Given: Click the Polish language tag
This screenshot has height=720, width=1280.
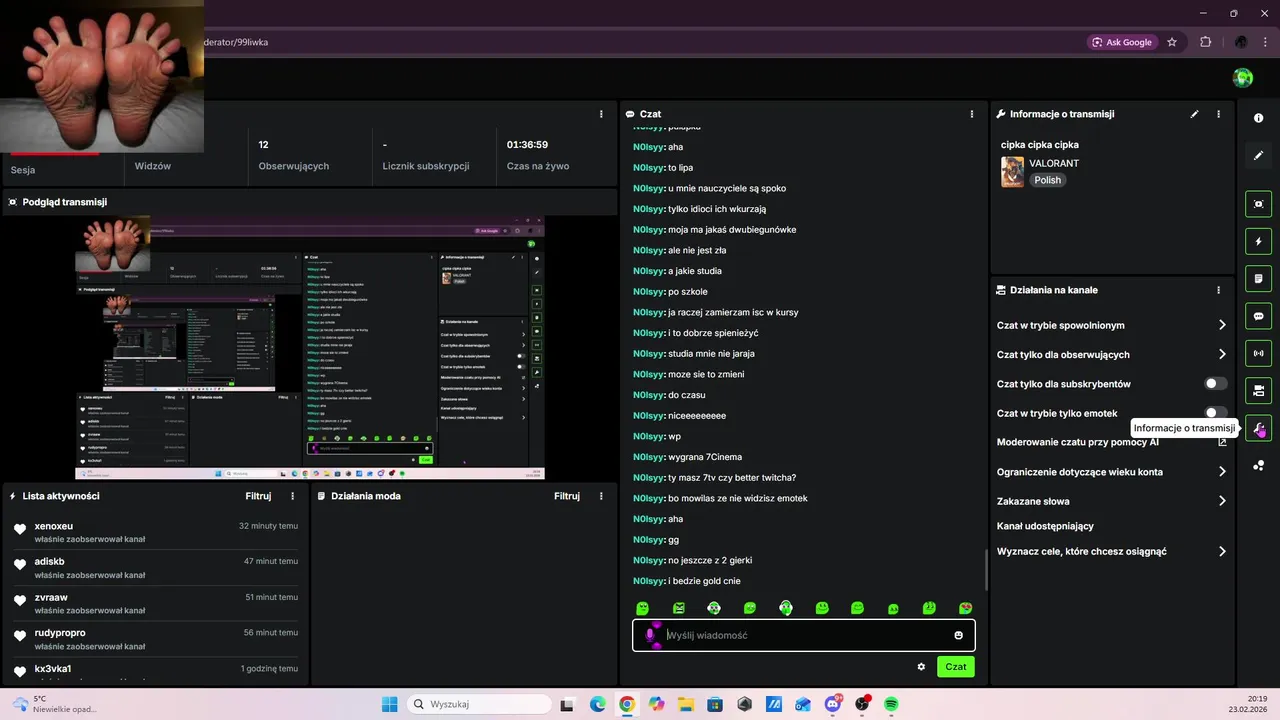Looking at the screenshot, I should [1048, 180].
